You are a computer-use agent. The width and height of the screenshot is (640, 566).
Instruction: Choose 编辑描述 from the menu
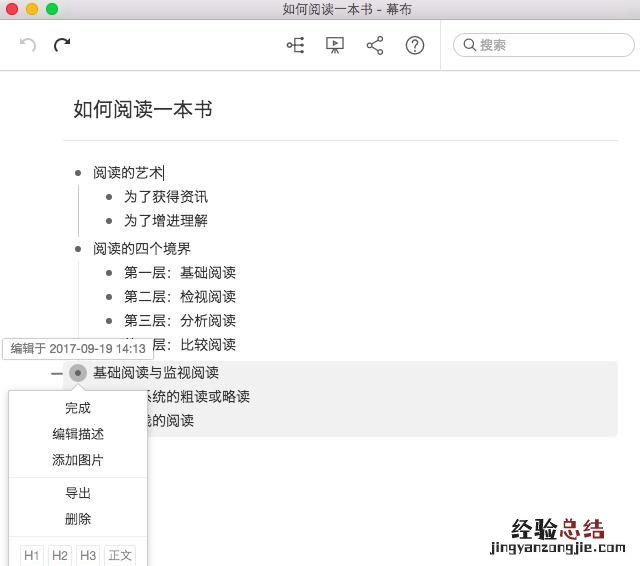[x=78, y=434]
